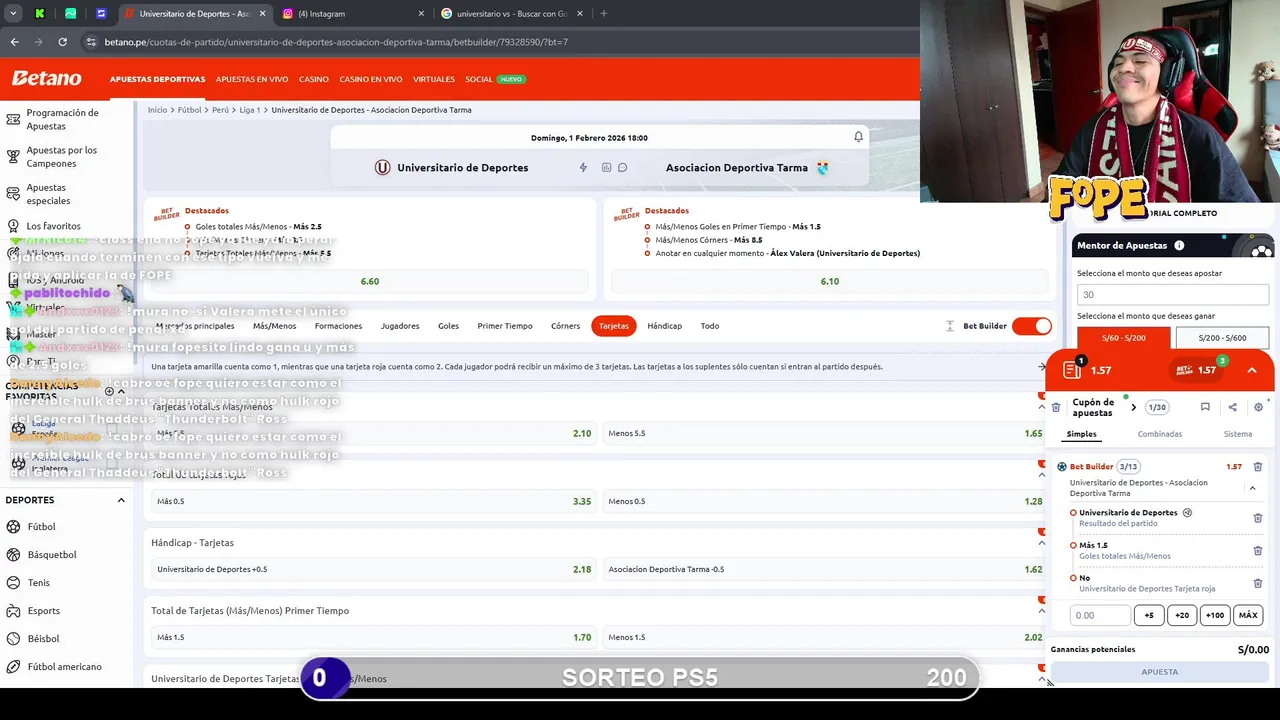Click the MÁX stake button

(x=1248, y=615)
